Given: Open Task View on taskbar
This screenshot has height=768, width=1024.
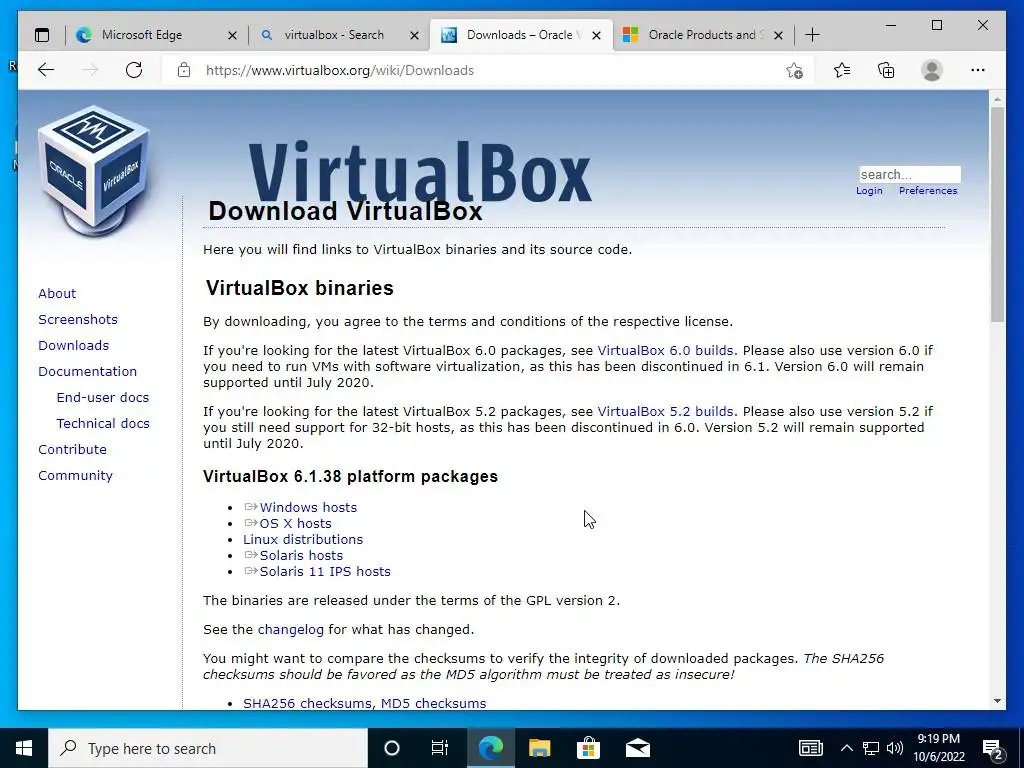Looking at the screenshot, I should click(440, 748).
